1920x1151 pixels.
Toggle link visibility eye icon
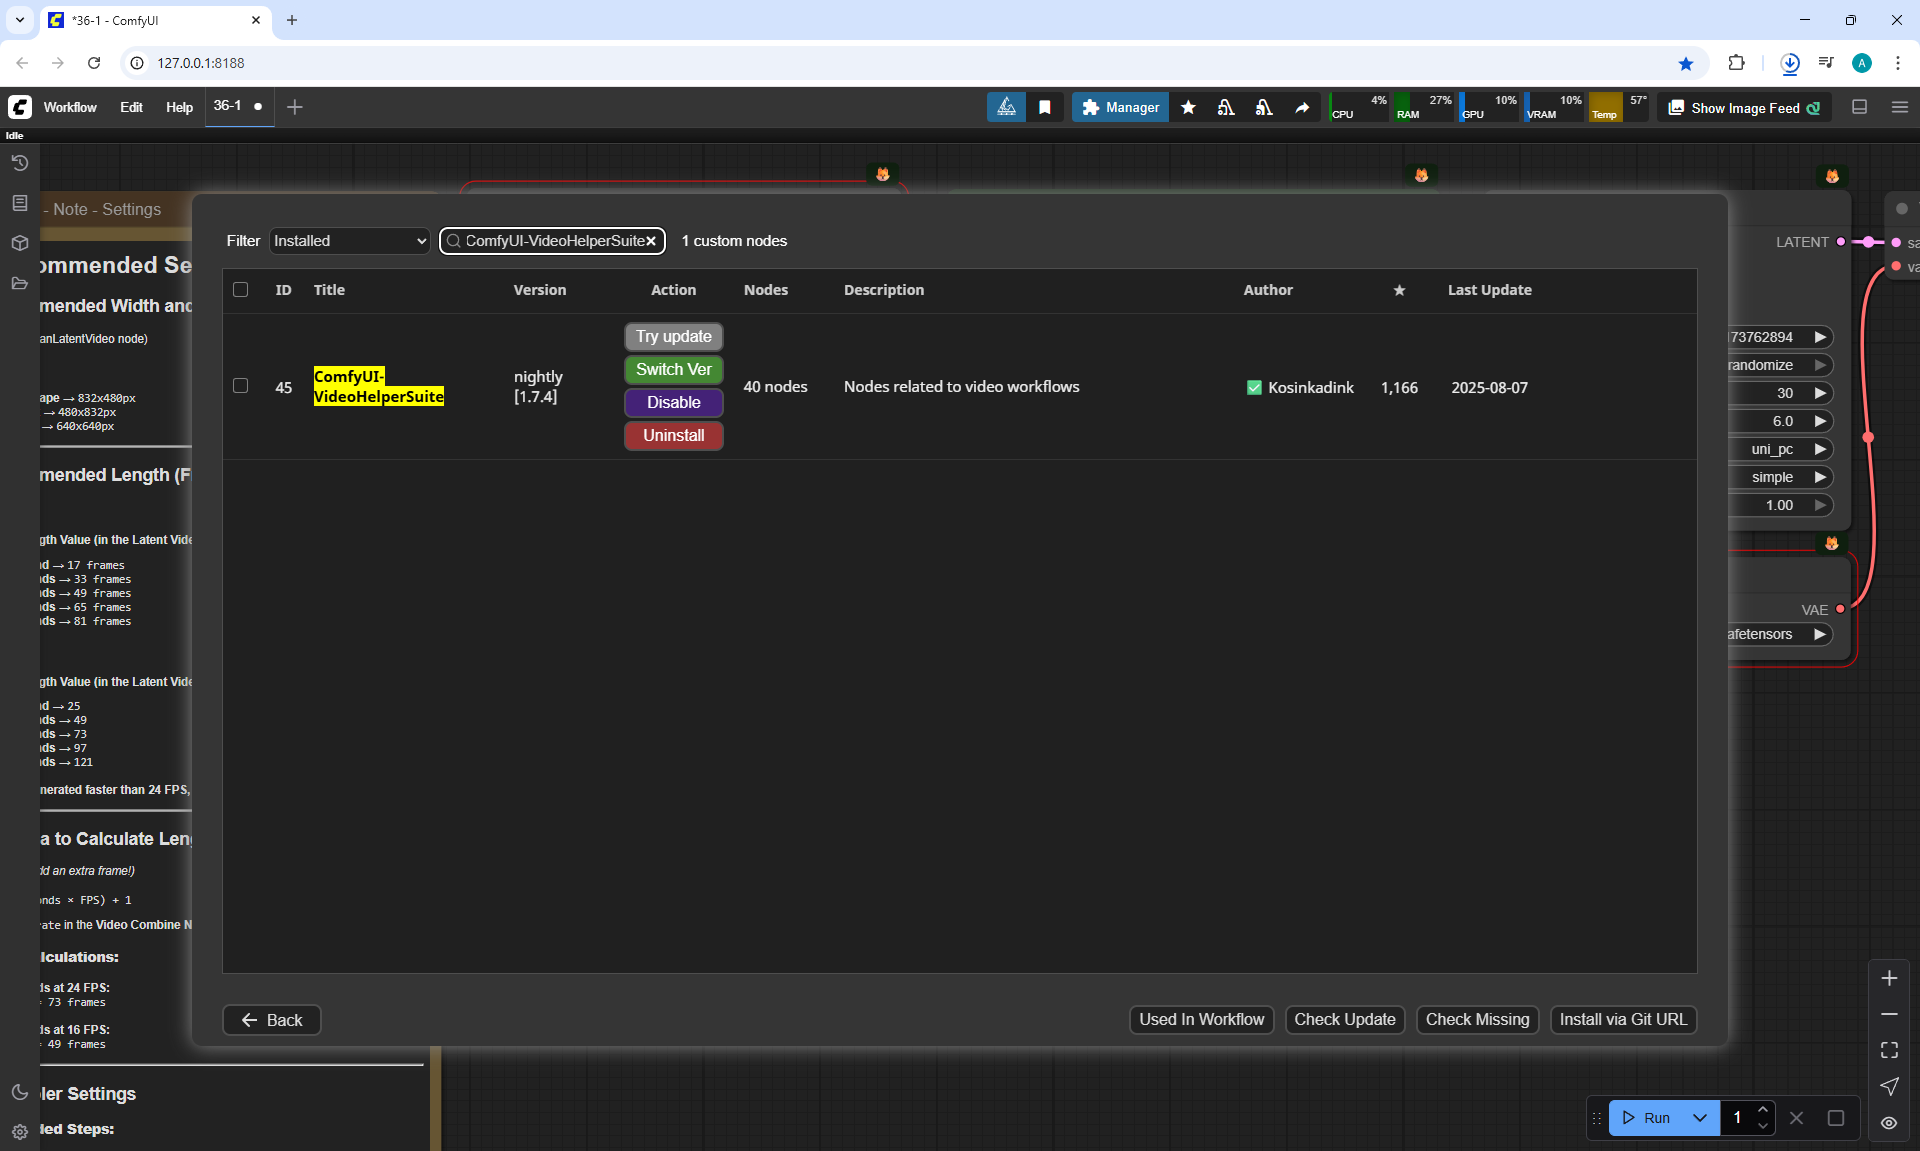(x=1889, y=1123)
